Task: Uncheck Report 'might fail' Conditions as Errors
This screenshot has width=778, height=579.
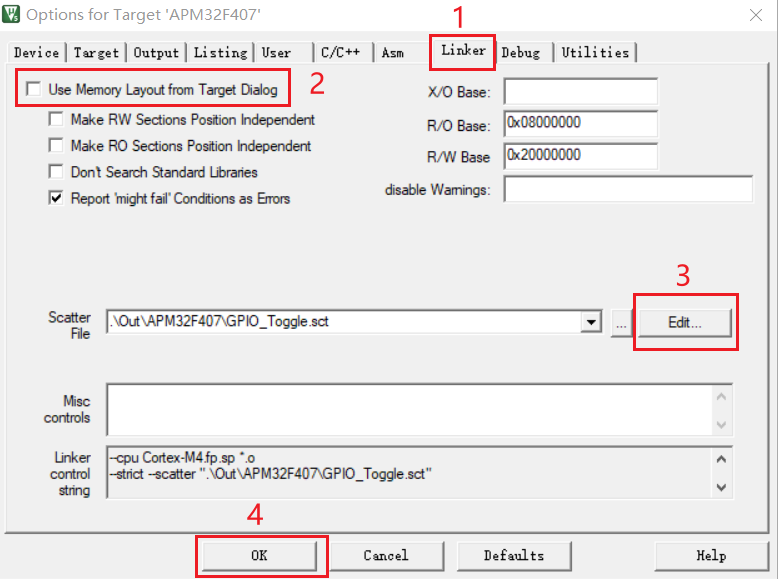Action: [57, 198]
